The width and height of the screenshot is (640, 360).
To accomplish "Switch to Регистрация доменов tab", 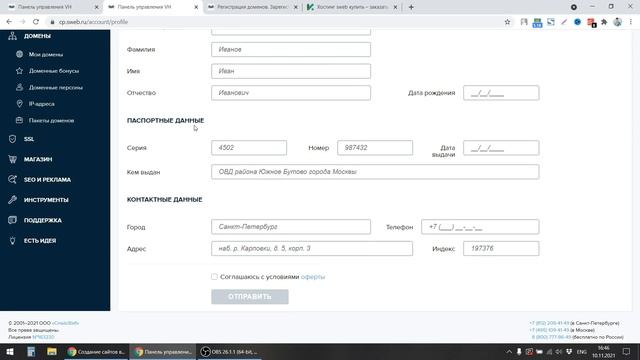I will point(252,7).
